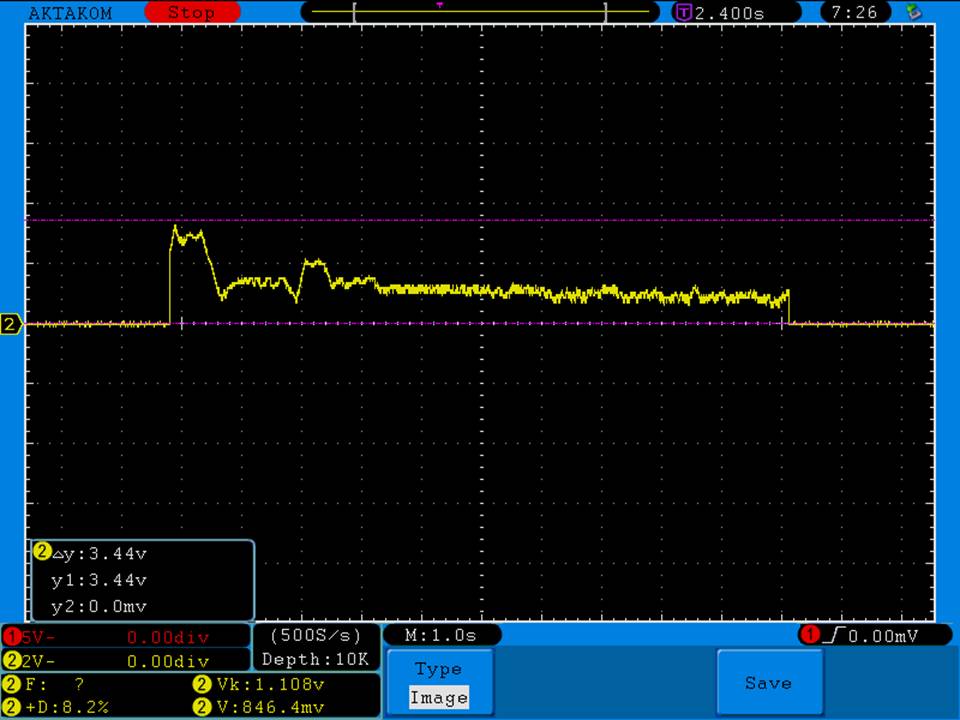The width and height of the screenshot is (960, 720).
Task: Click the 500S/s sample rate readout
Action: pyautogui.click(x=316, y=635)
